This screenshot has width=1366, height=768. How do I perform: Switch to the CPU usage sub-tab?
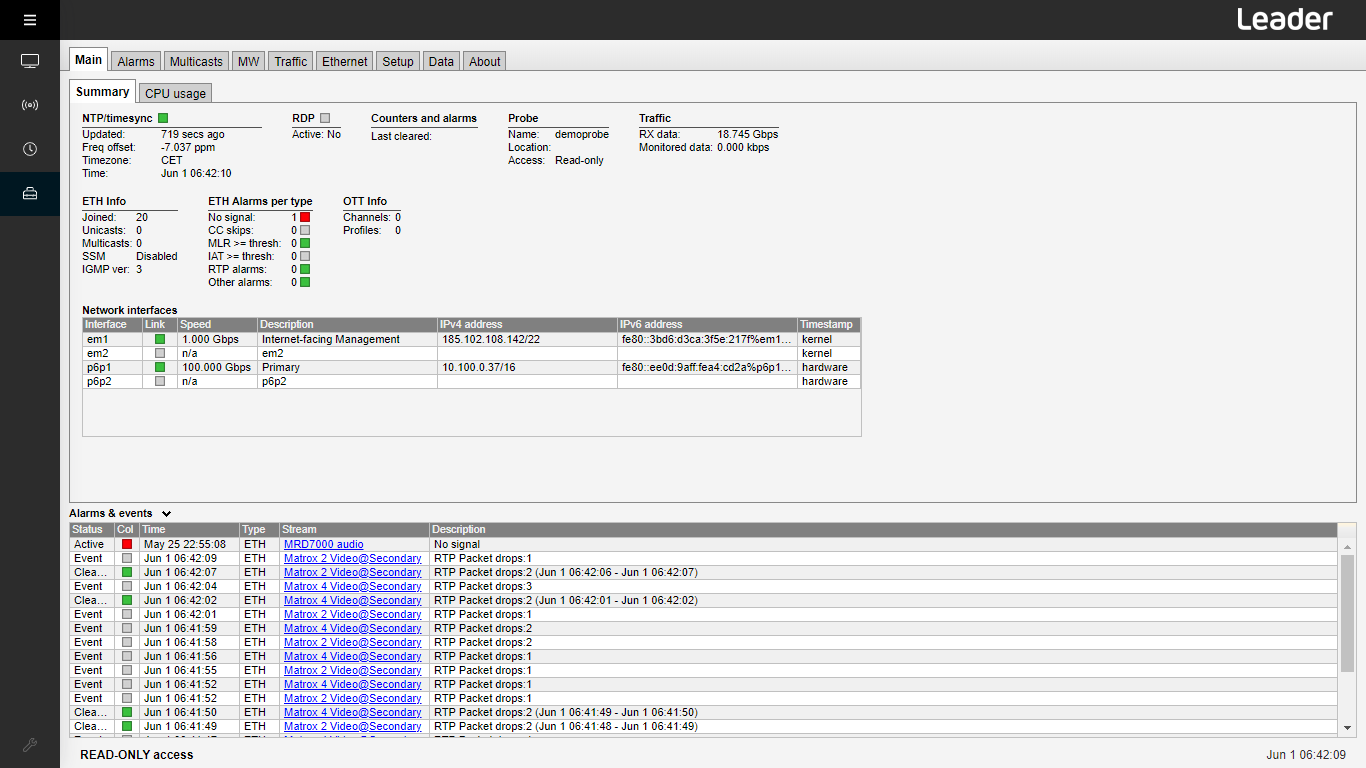175,93
